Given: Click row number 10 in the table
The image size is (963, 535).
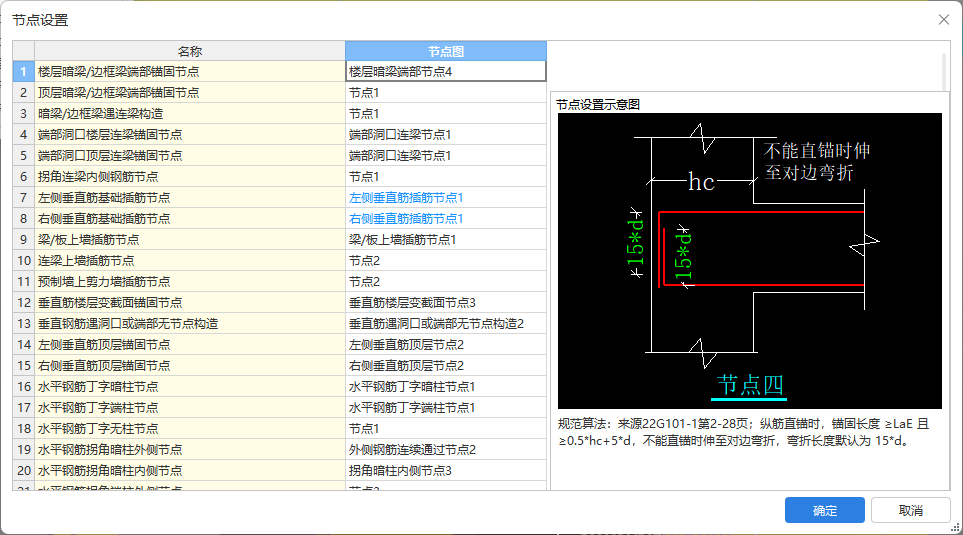Looking at the screenshot, I should tap(23, 260).
